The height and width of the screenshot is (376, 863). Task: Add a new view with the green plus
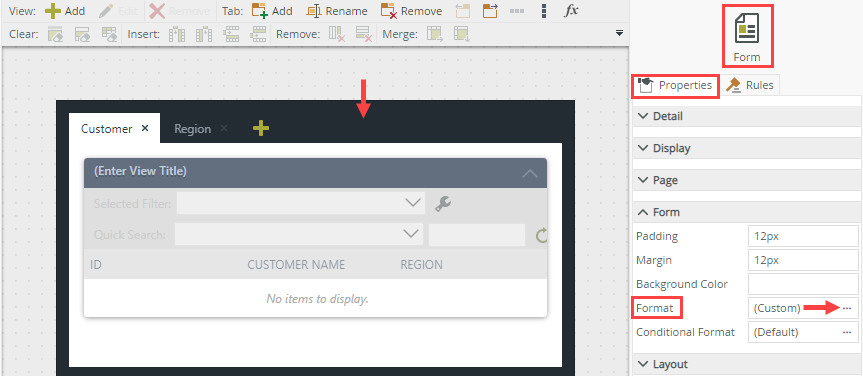tap(65, 10)
